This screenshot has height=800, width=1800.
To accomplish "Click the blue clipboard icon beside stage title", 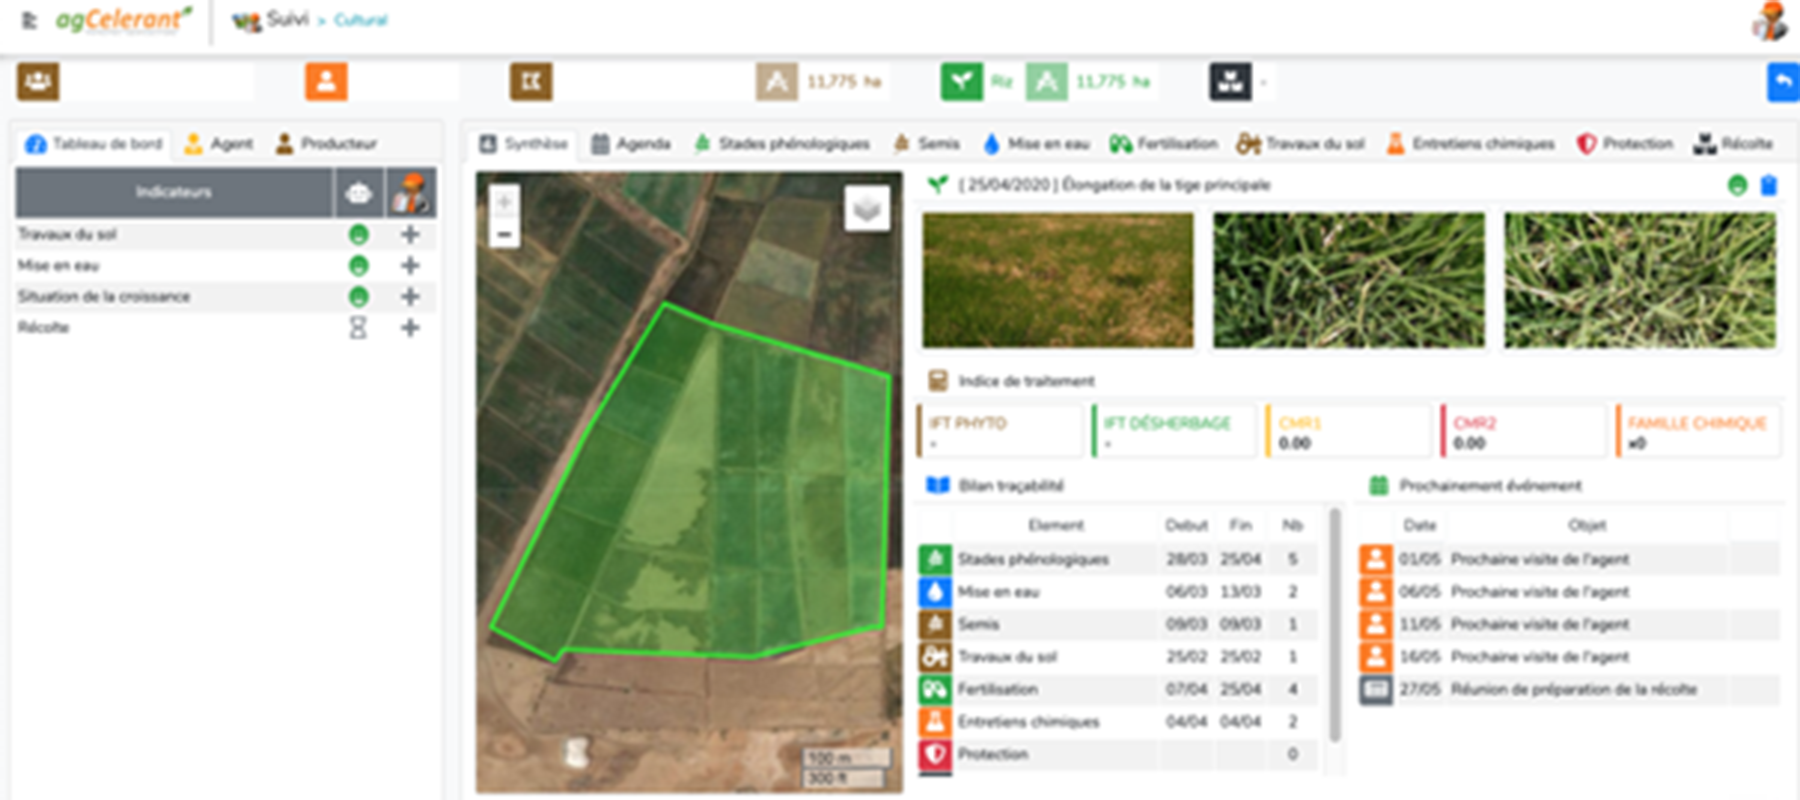I will [1768, 185].
